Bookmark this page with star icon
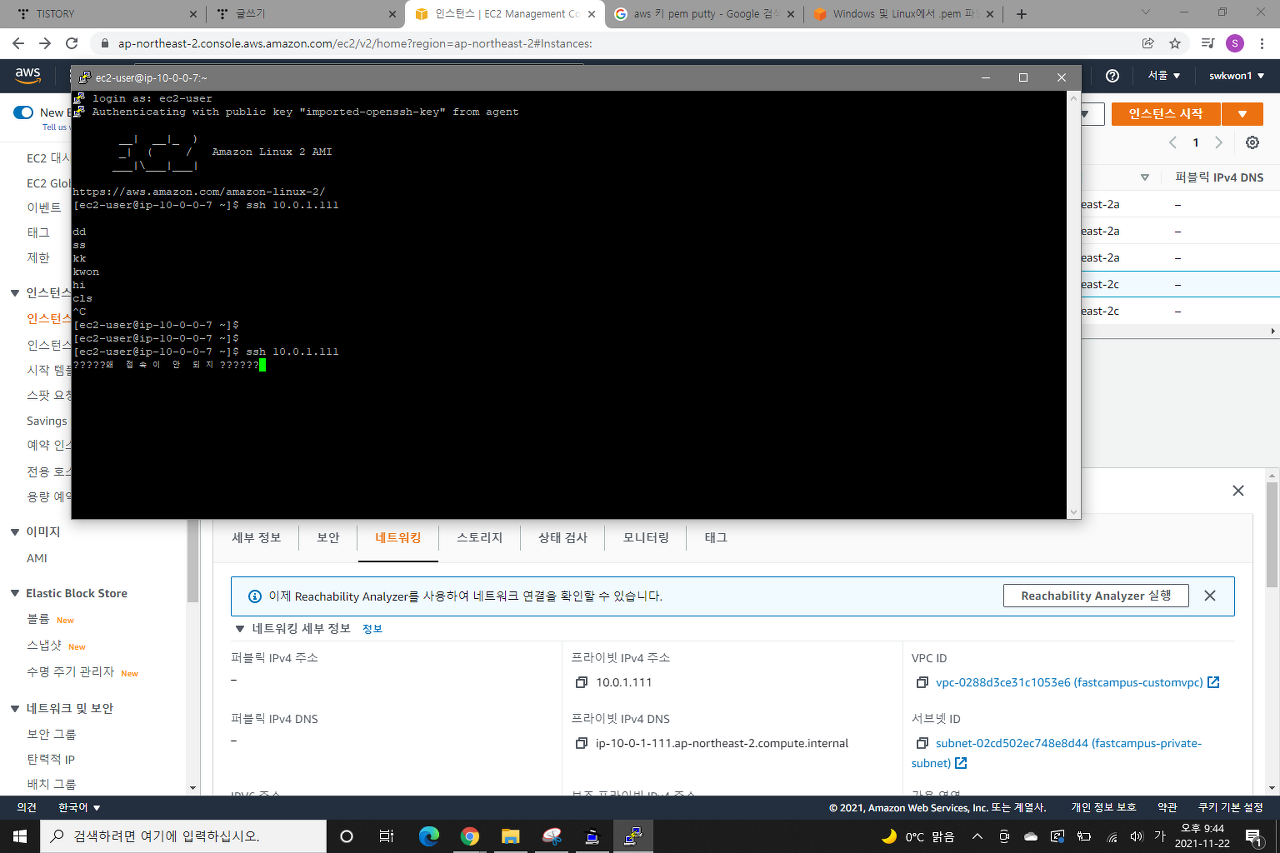 1175,43
